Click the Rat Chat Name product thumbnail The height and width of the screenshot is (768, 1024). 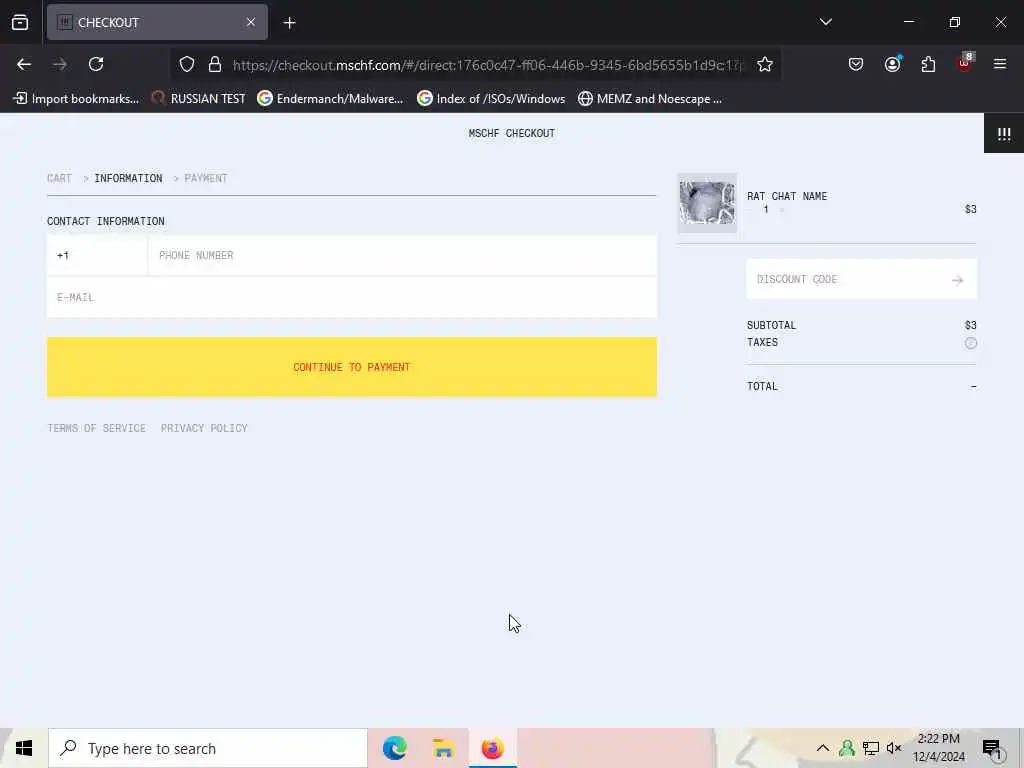pos(707,203)
